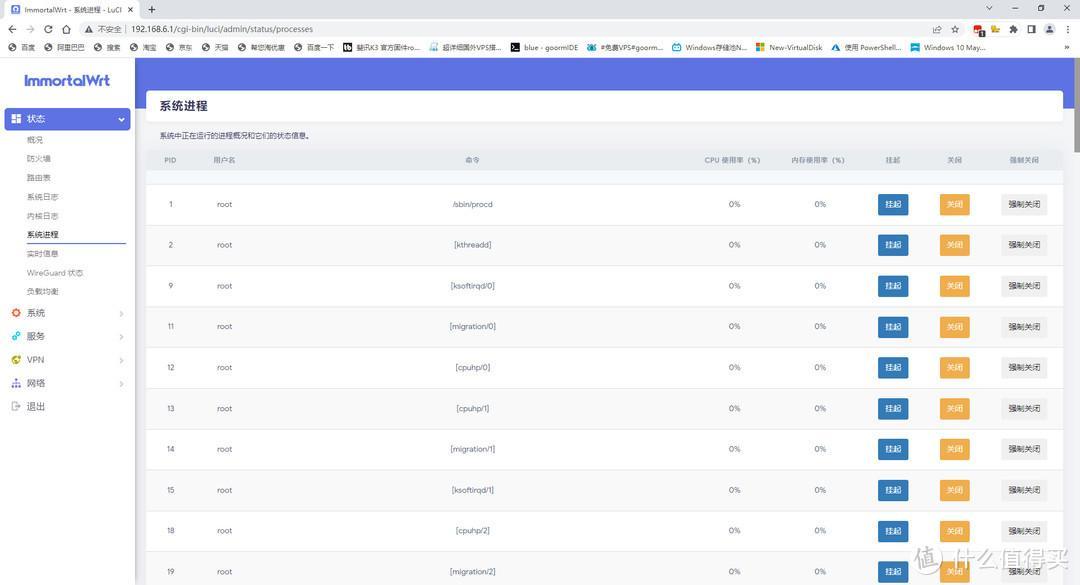This screenshot has width=1080, height=585.
Task: Reload the current page
Action: coord(48,29)
